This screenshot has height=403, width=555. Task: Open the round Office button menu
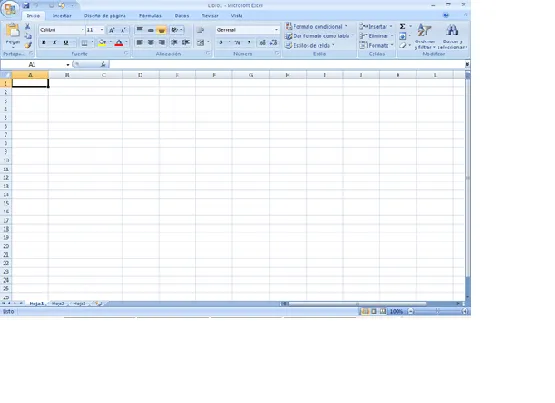click(x=10, y=8)
